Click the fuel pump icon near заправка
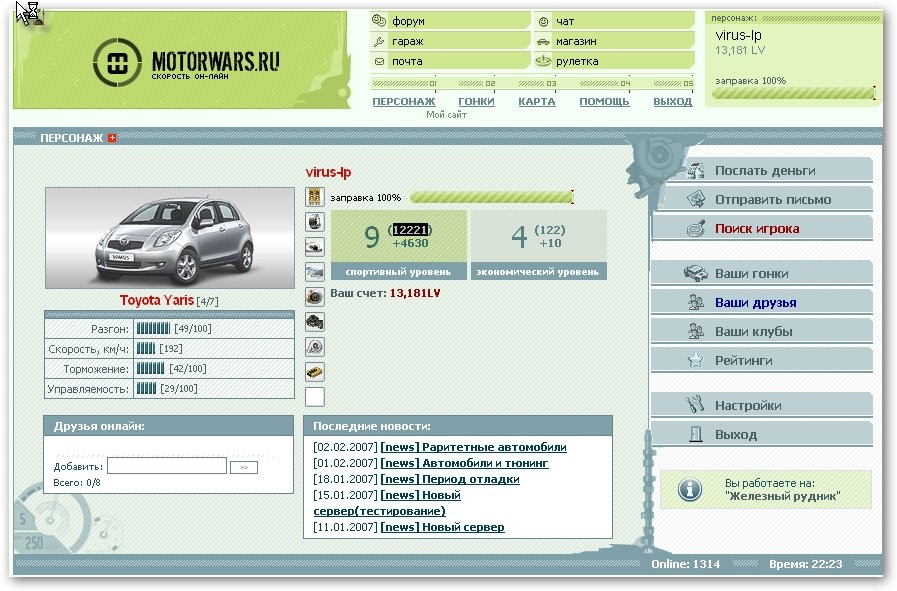 coord(315,197)
